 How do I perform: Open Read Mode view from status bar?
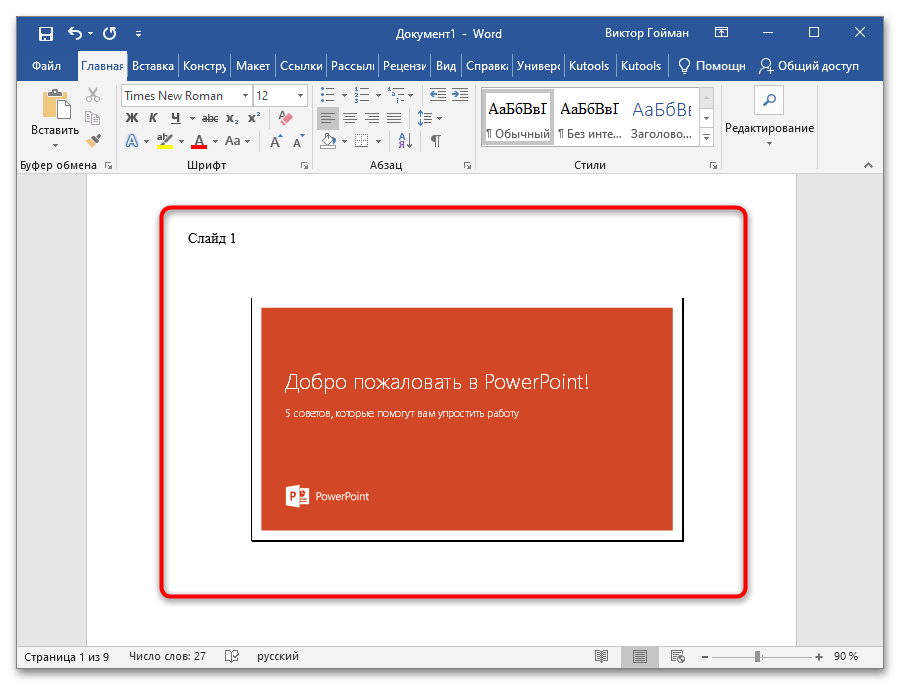(601, 657)
